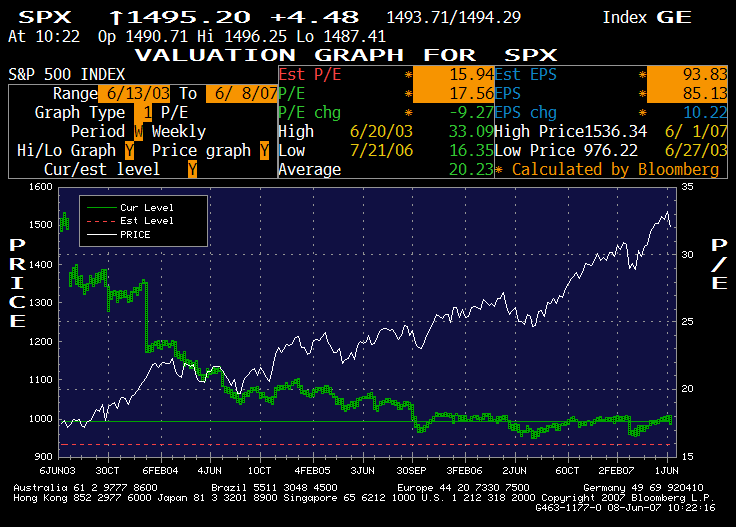Click the Index GE label at top right

tap(652, 17)
